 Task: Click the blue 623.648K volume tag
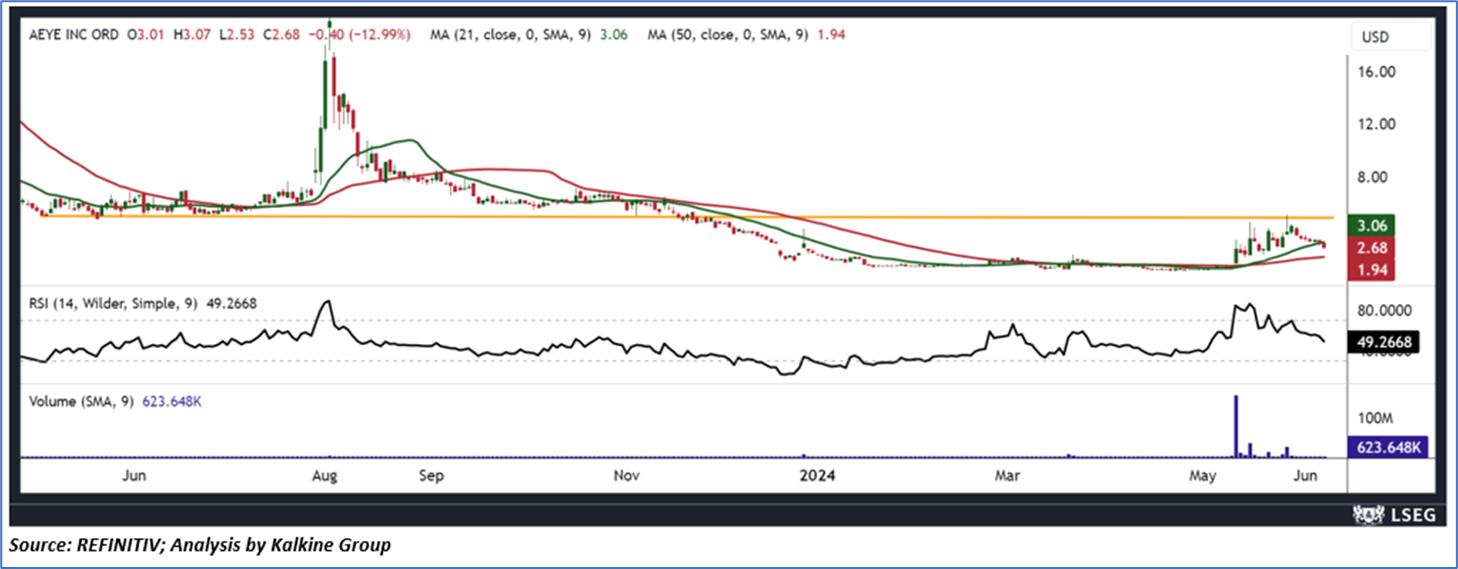pos(1388,448)
